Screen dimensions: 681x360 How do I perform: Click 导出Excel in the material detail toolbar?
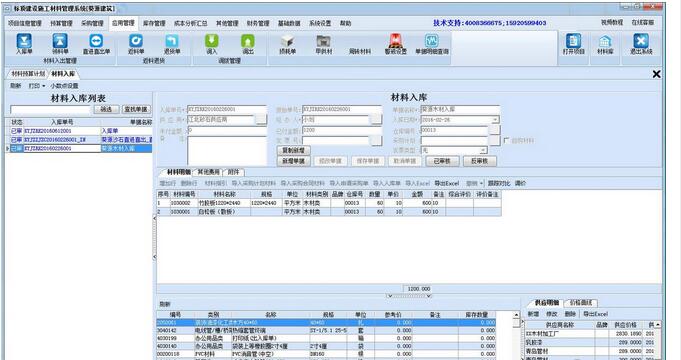[x=446, y=183]
